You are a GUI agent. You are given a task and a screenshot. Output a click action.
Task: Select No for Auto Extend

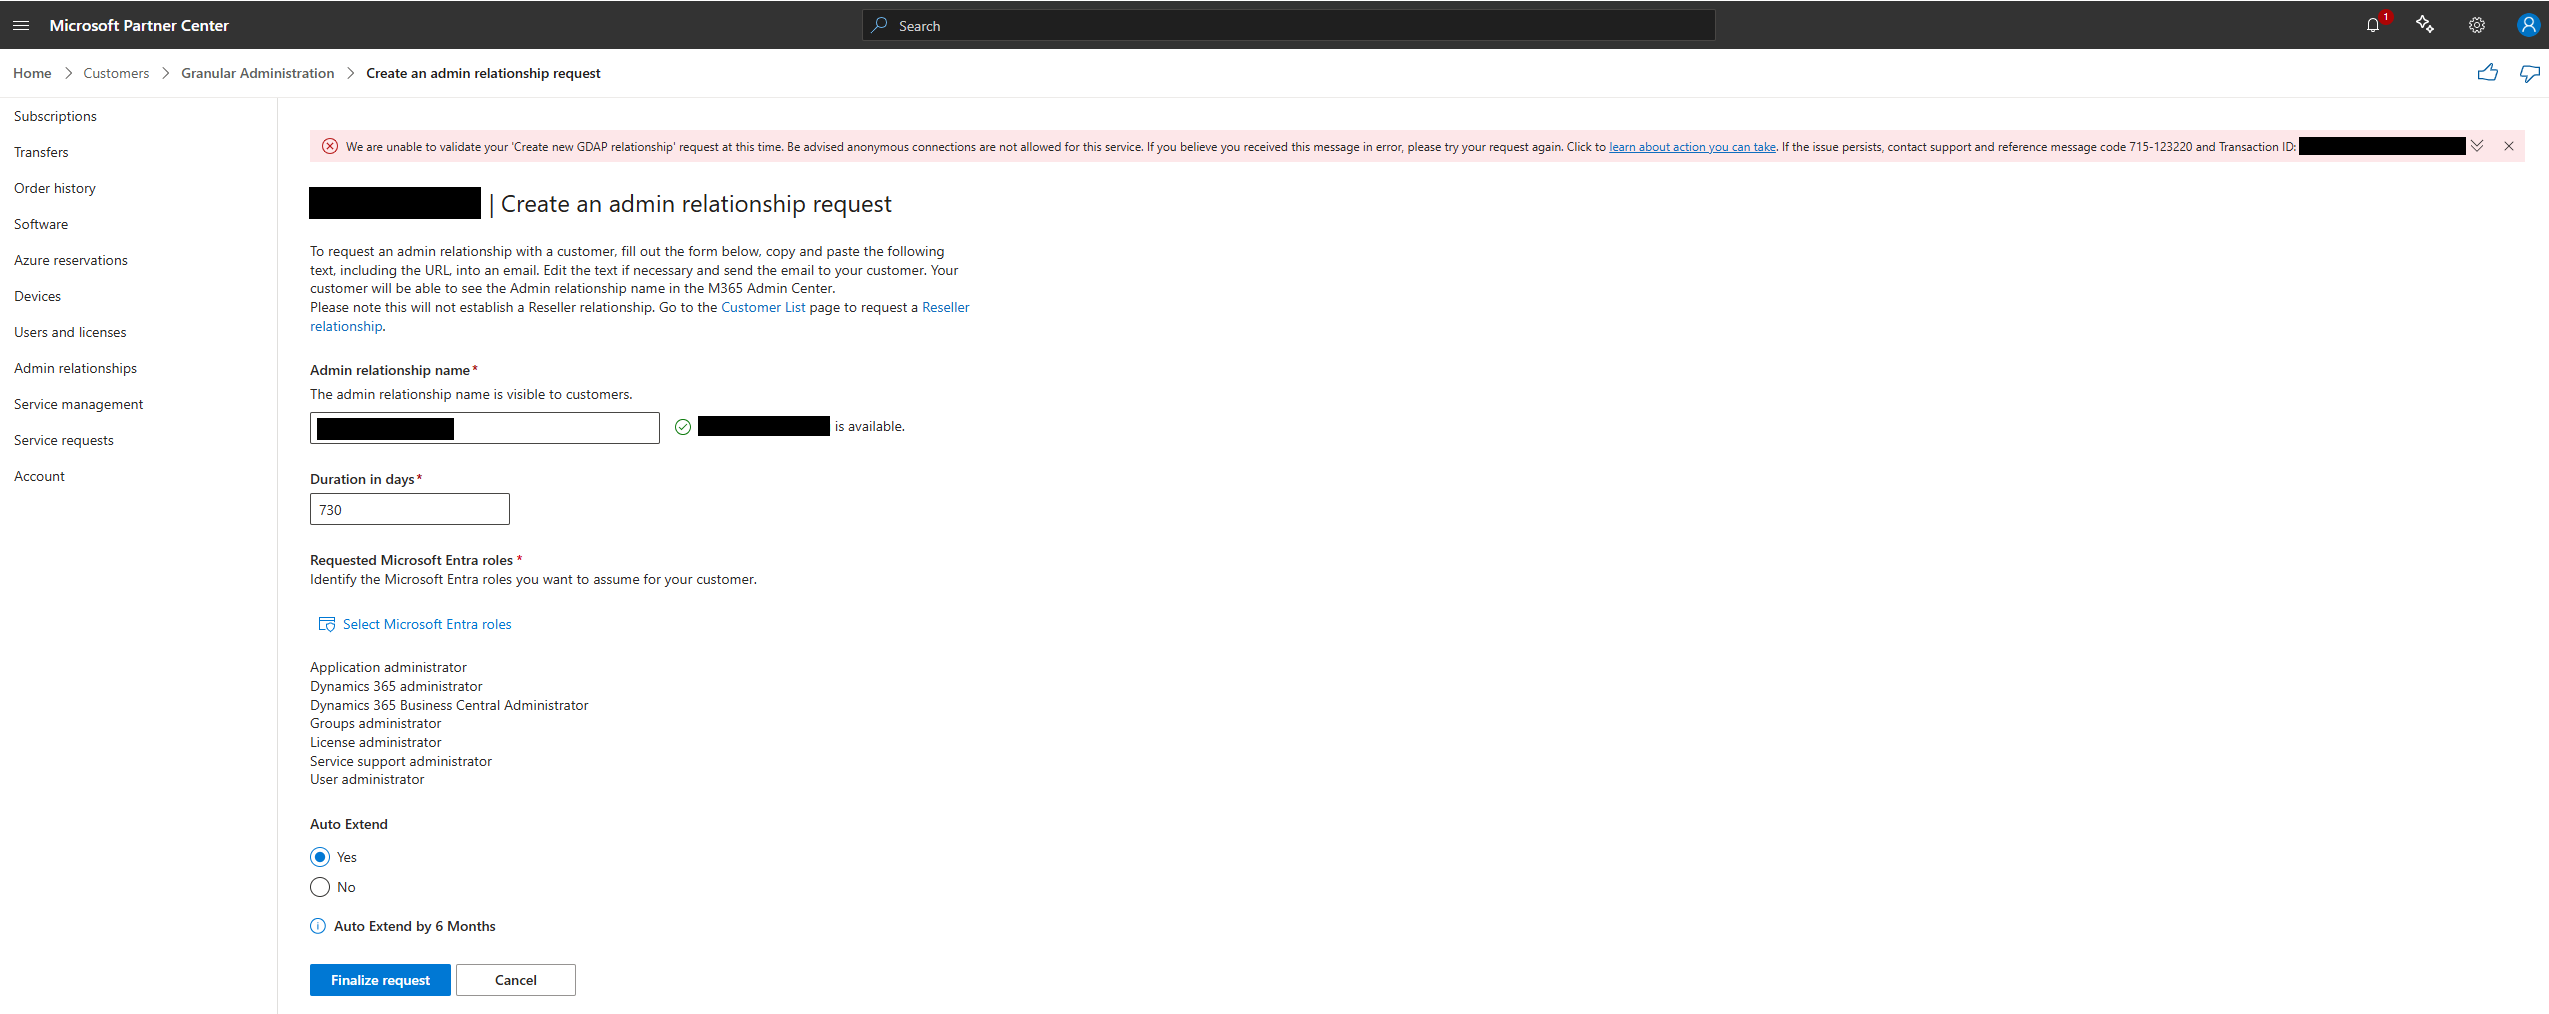(319, 887)
